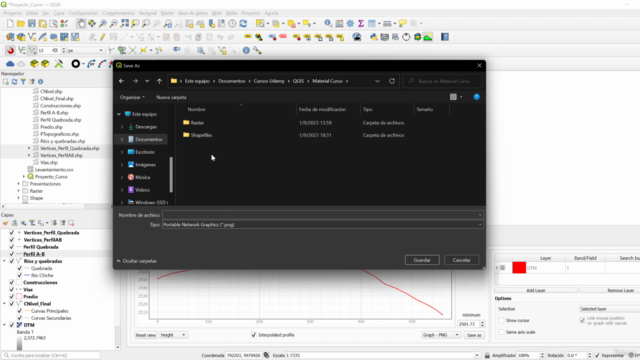Collapse CNivel_Final layer group
Viewport: 640px width, 360px height.
click(4, 304)
